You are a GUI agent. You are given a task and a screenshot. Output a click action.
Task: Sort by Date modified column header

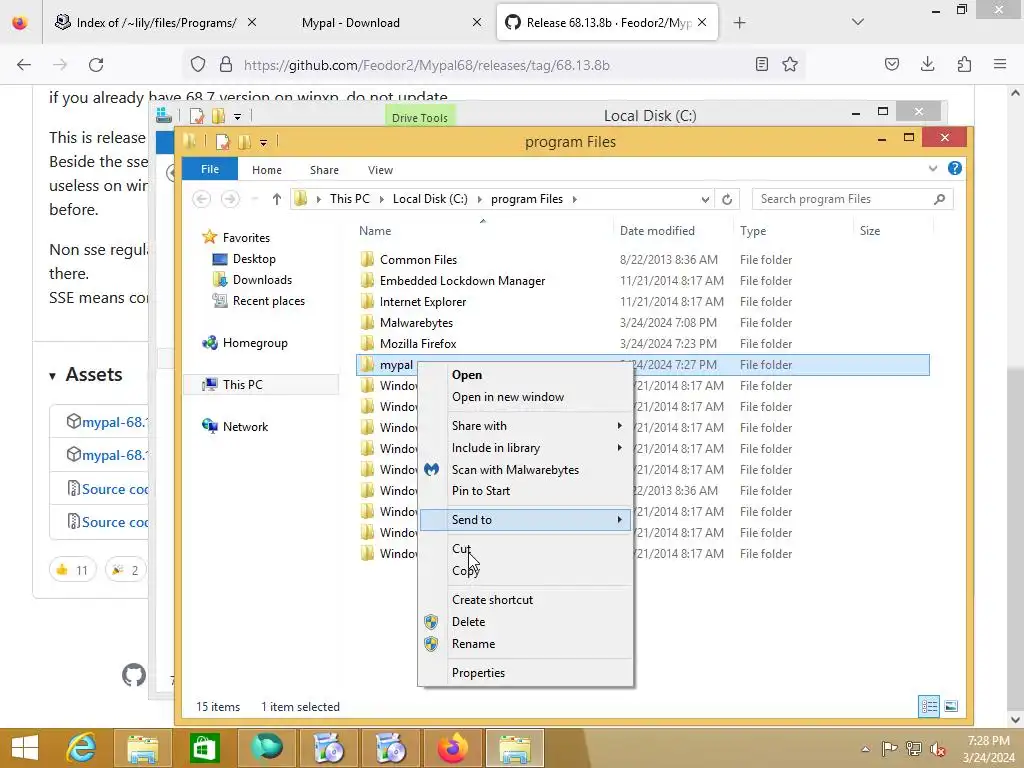[x=657, y=231]
